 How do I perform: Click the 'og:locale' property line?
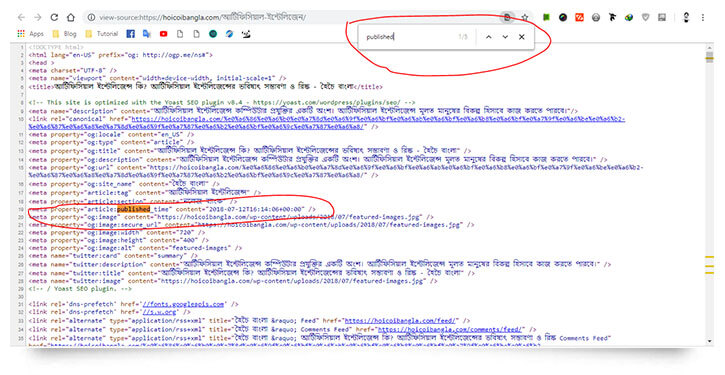pyautogui.click(x=111, y=134)
